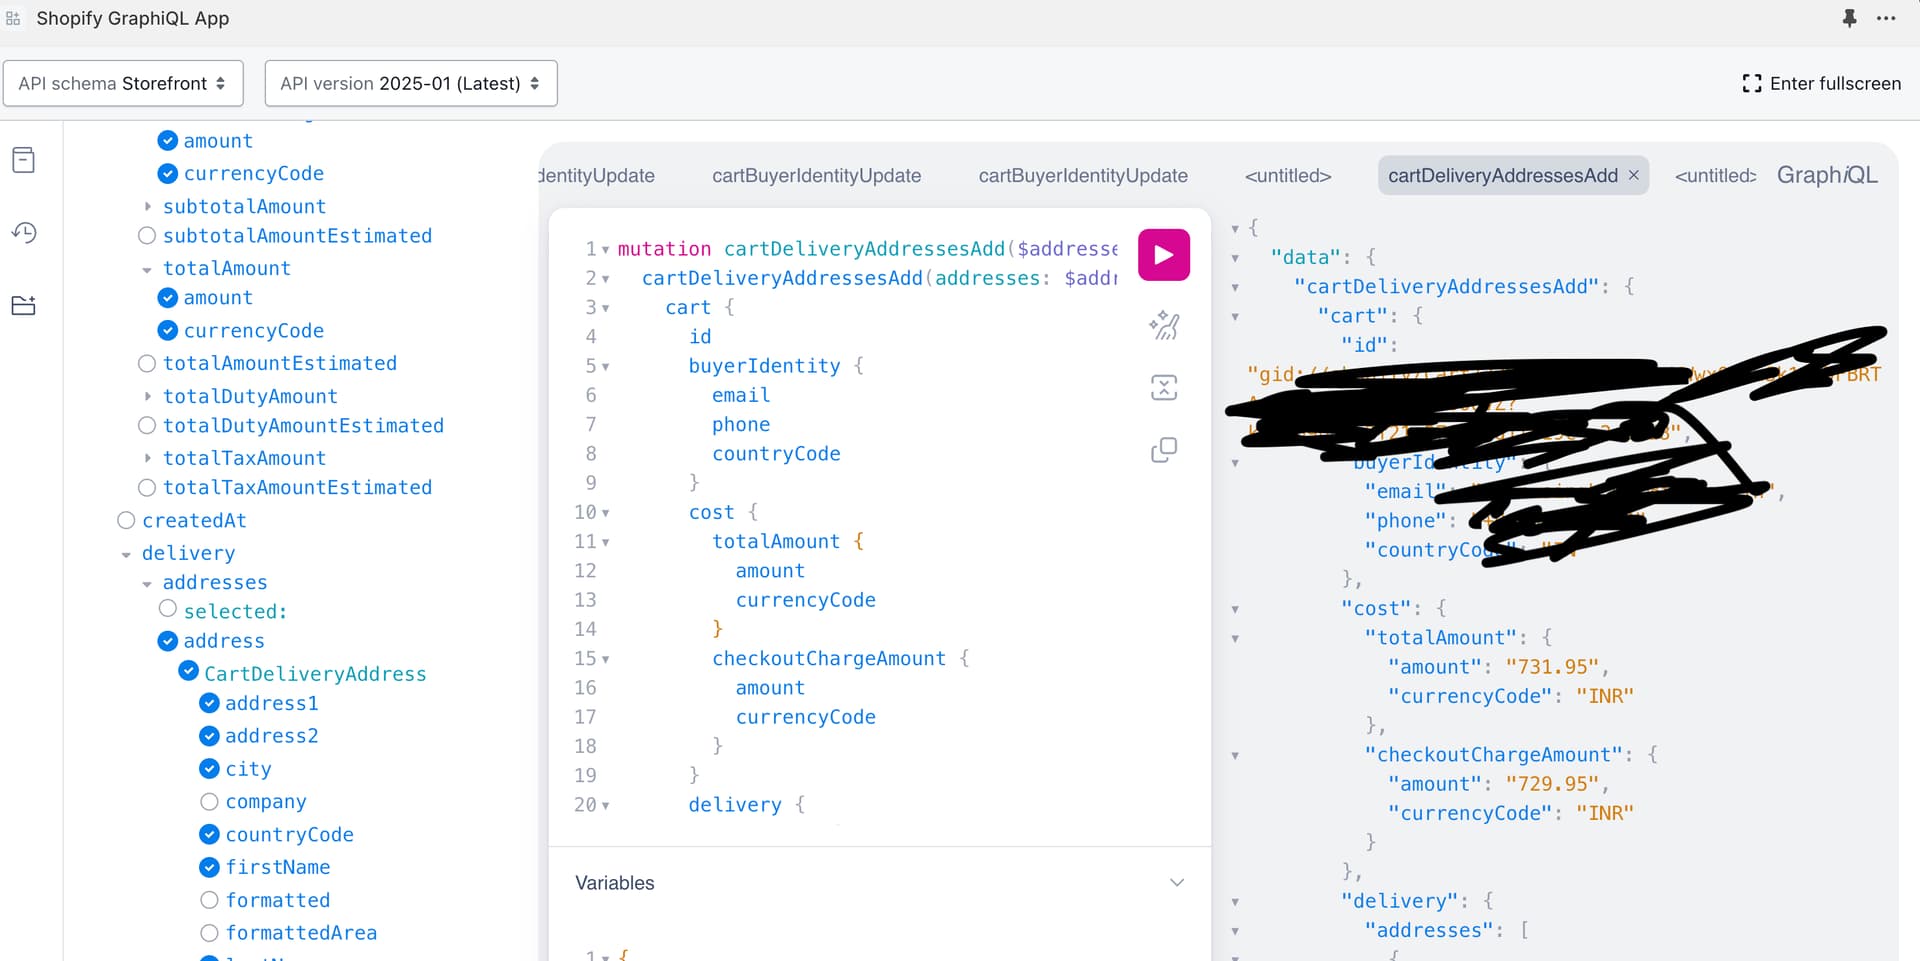Open the GraphiQL explorer folder icon

click(24, 306)
